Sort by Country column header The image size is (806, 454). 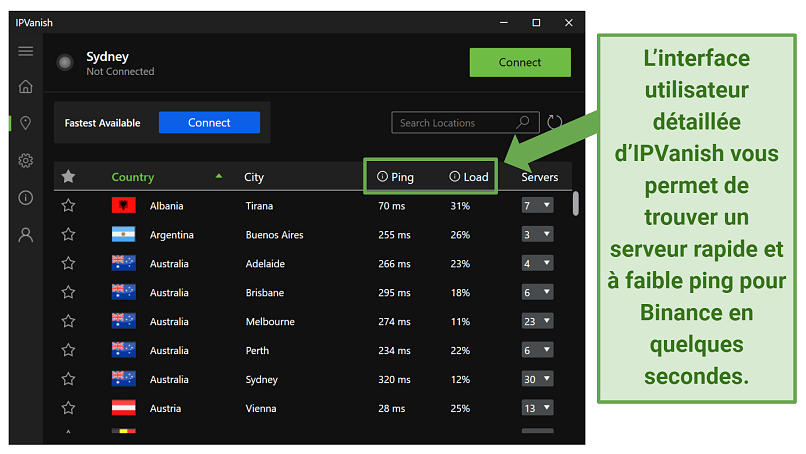coord(133,177)
